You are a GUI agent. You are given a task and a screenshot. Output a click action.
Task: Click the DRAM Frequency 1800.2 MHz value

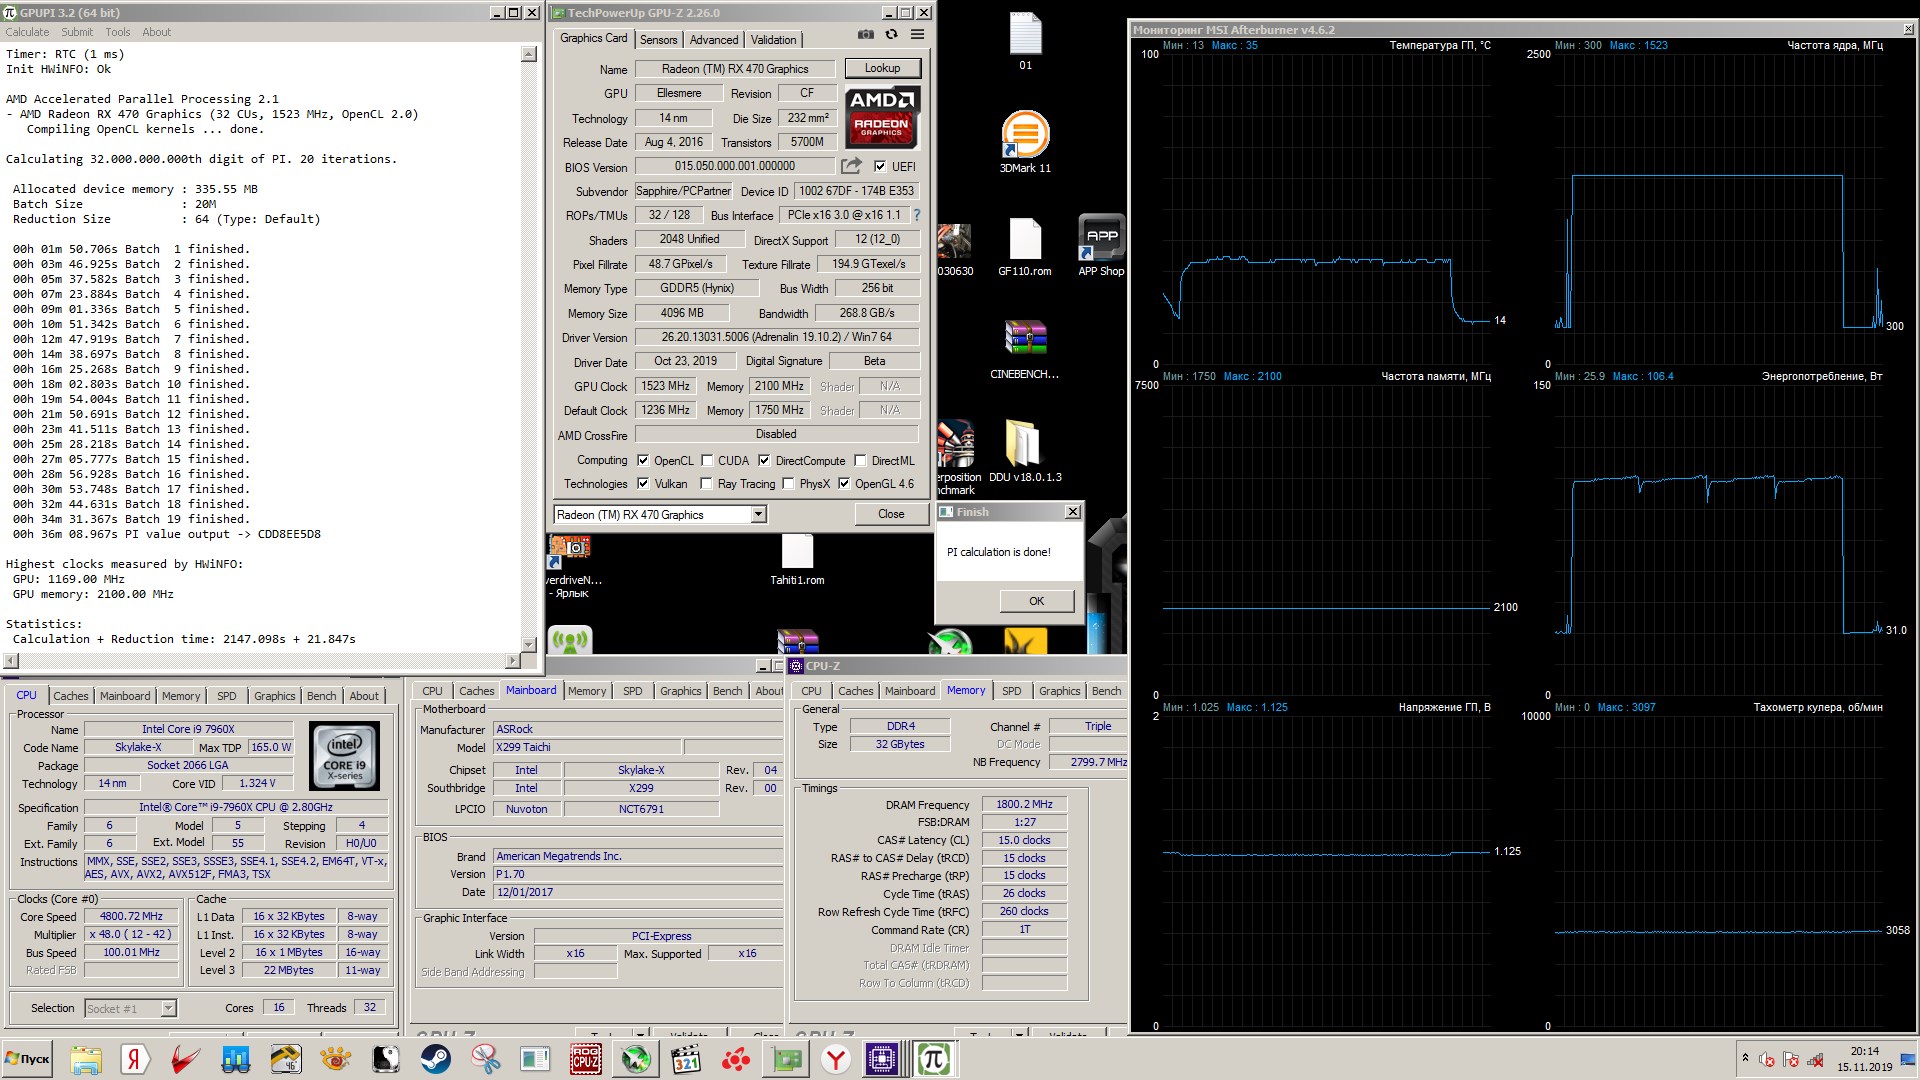coord(1025,804)
